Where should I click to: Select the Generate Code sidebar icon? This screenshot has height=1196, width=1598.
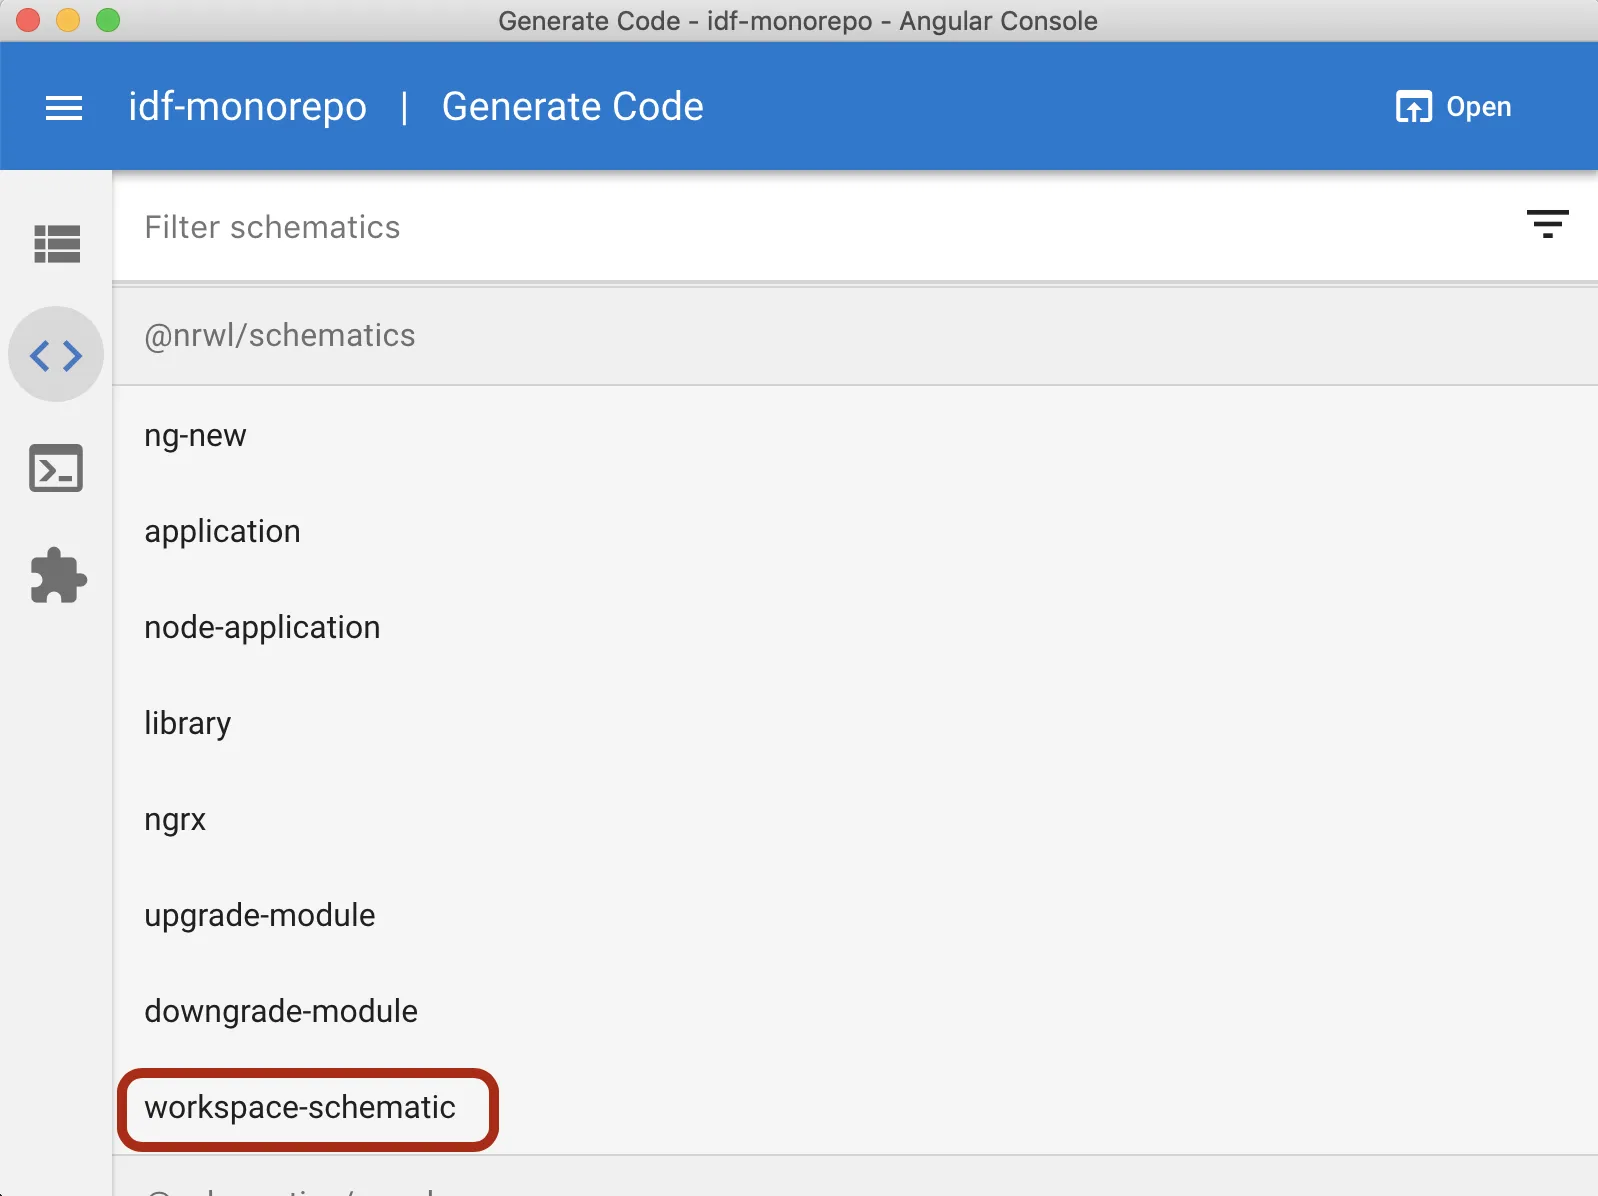point(56,355)
